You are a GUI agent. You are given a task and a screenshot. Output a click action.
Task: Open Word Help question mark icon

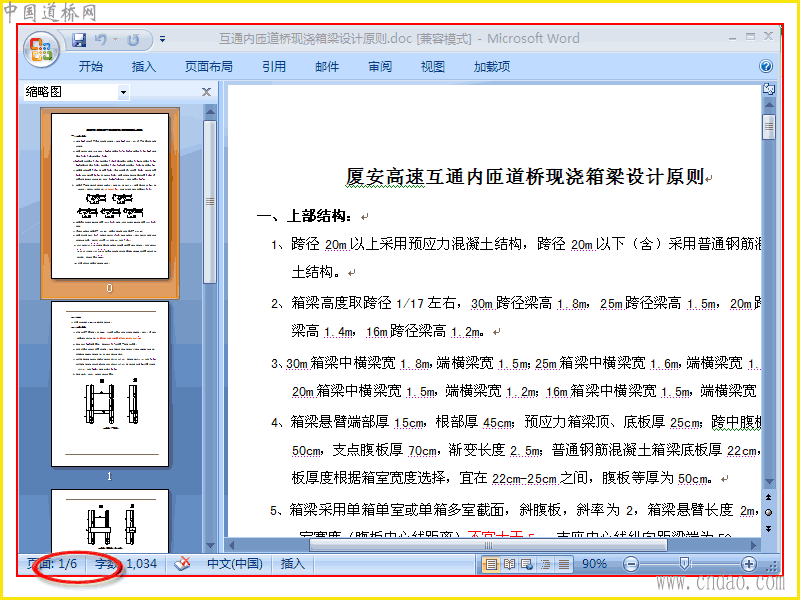[x=765, y=66]
